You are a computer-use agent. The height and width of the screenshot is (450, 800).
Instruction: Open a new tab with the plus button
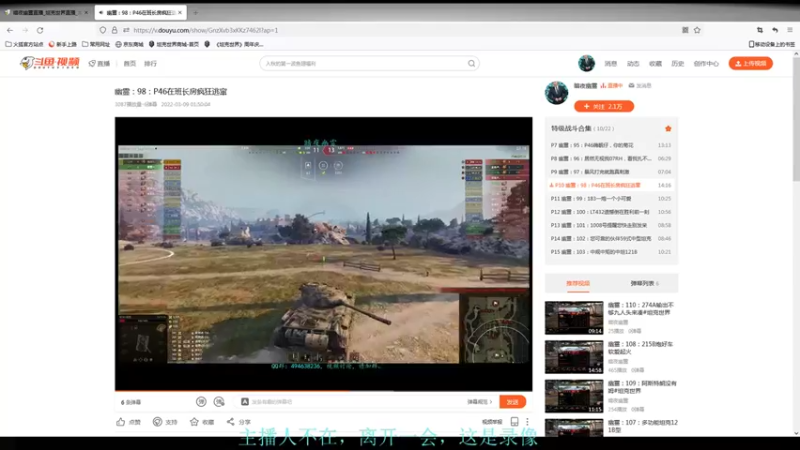click(195, 12)
